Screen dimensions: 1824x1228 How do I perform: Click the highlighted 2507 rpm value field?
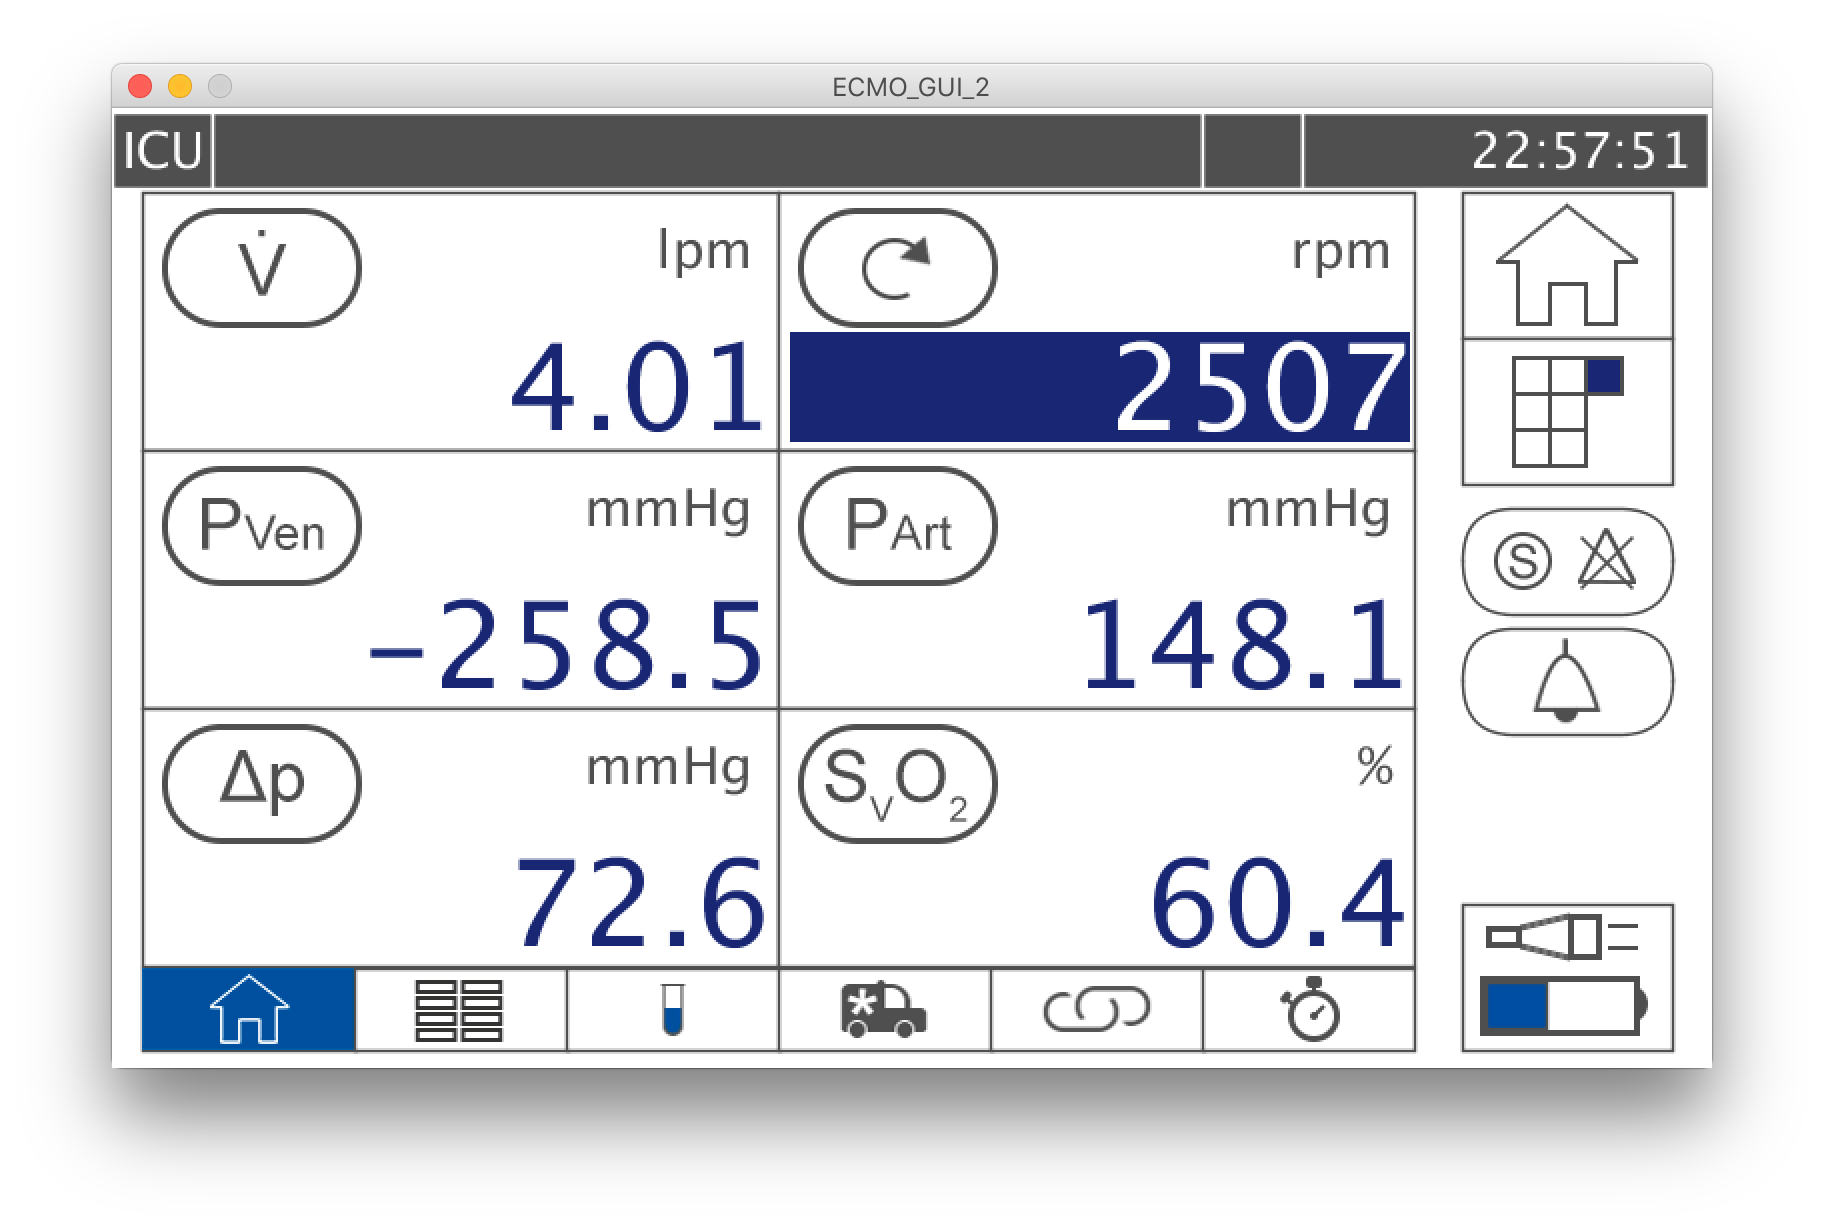(x=1099, y=387)
